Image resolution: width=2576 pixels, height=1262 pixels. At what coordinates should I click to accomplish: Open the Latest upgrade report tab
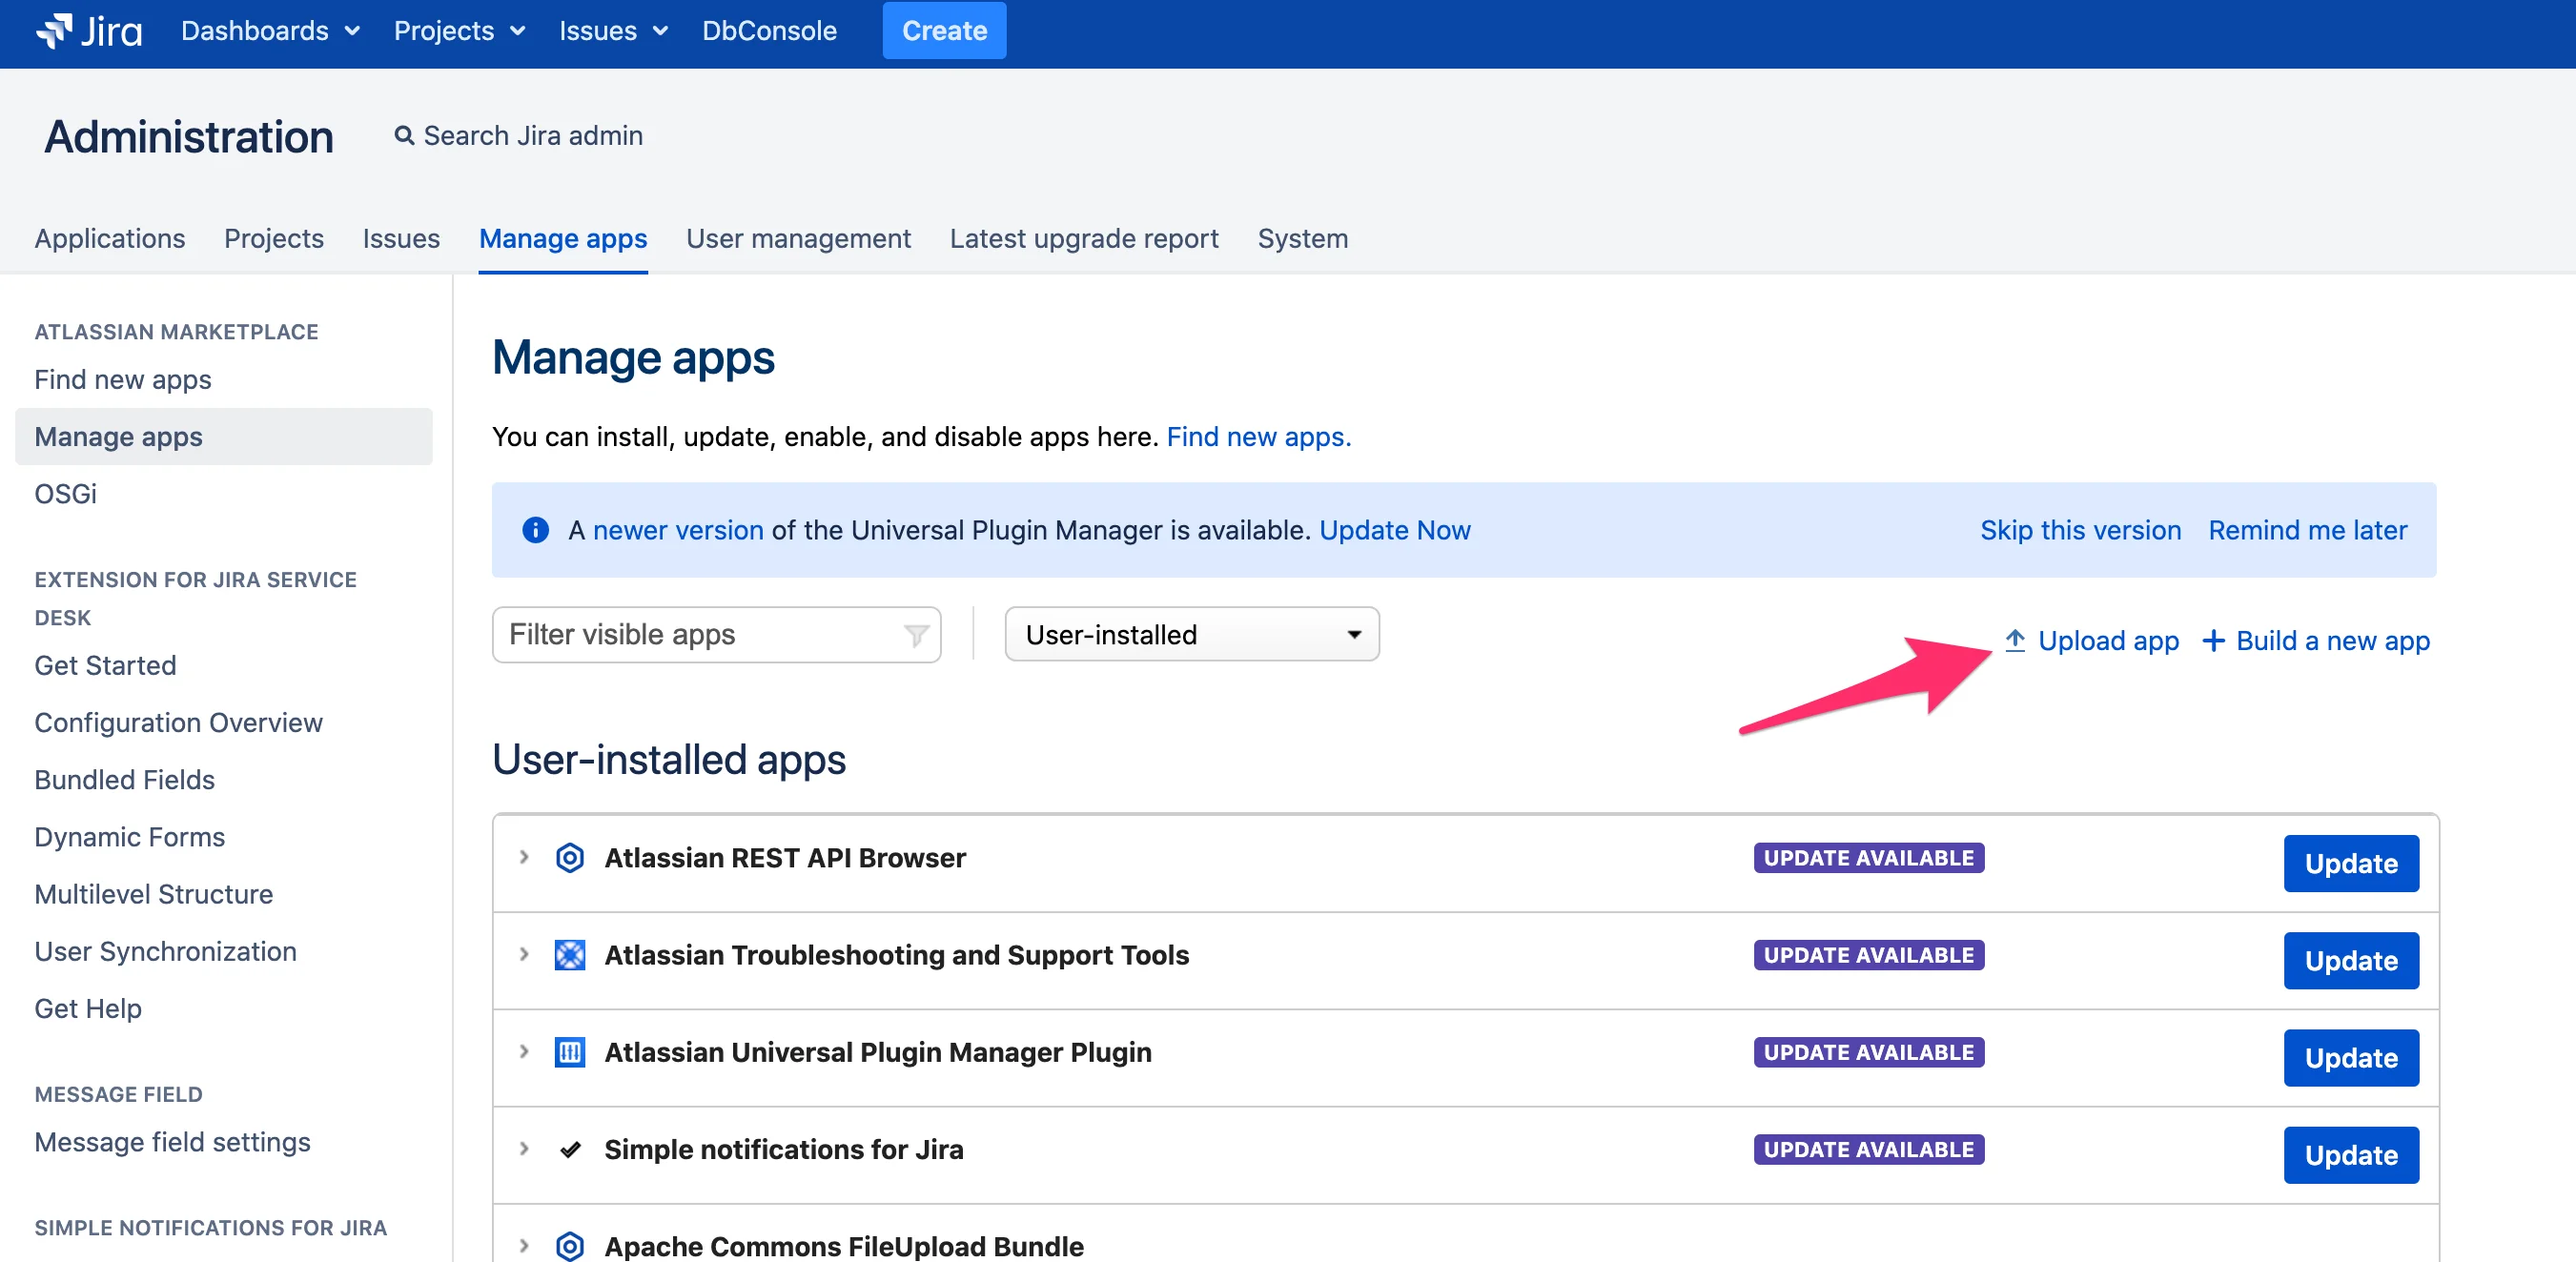[1084, 239]
